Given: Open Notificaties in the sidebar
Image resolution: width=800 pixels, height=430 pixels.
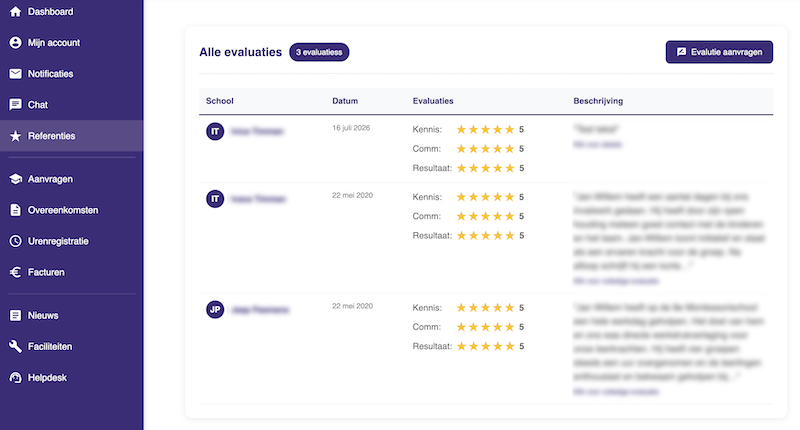Looking at the screenshot, I should (71, 73).
